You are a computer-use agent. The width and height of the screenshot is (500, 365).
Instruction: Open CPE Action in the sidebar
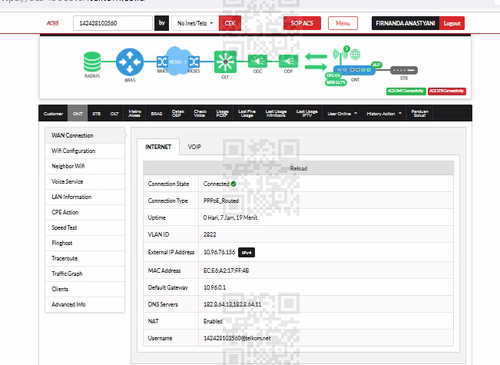pyautogui.click(x=85, y=212)
